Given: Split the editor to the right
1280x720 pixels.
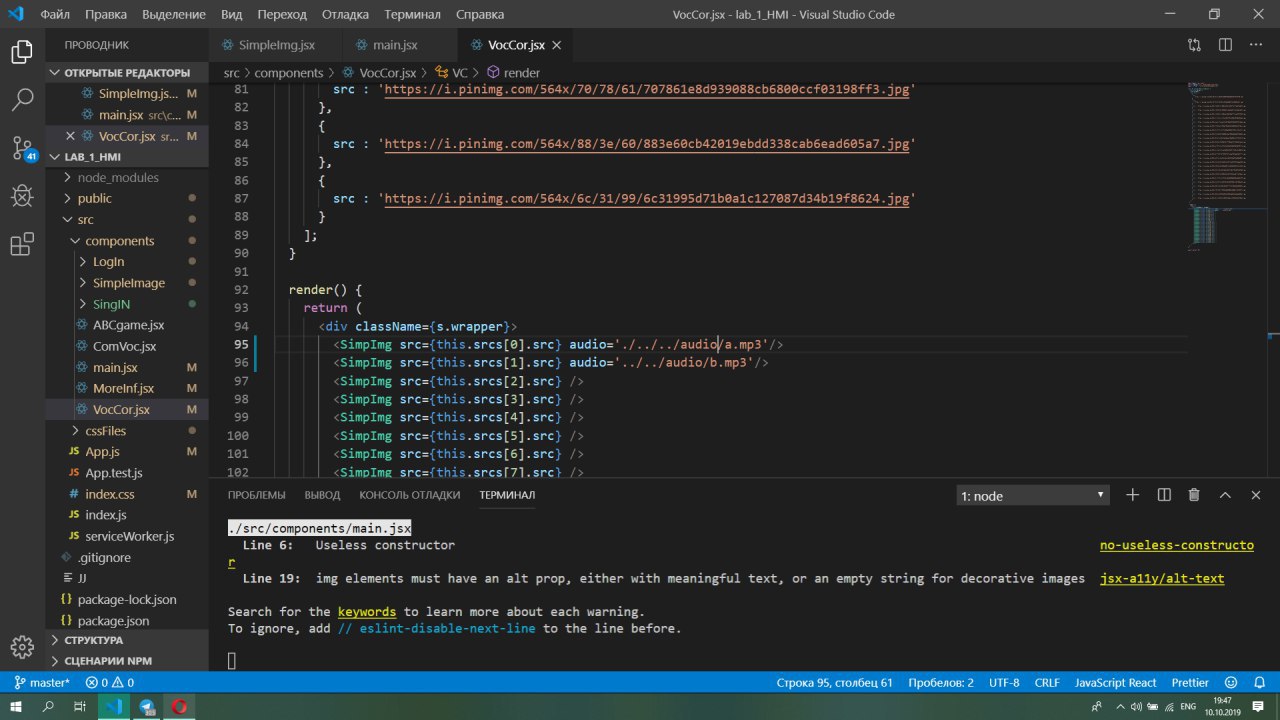Looking at the screenshot, I should tap(1225, 45).
